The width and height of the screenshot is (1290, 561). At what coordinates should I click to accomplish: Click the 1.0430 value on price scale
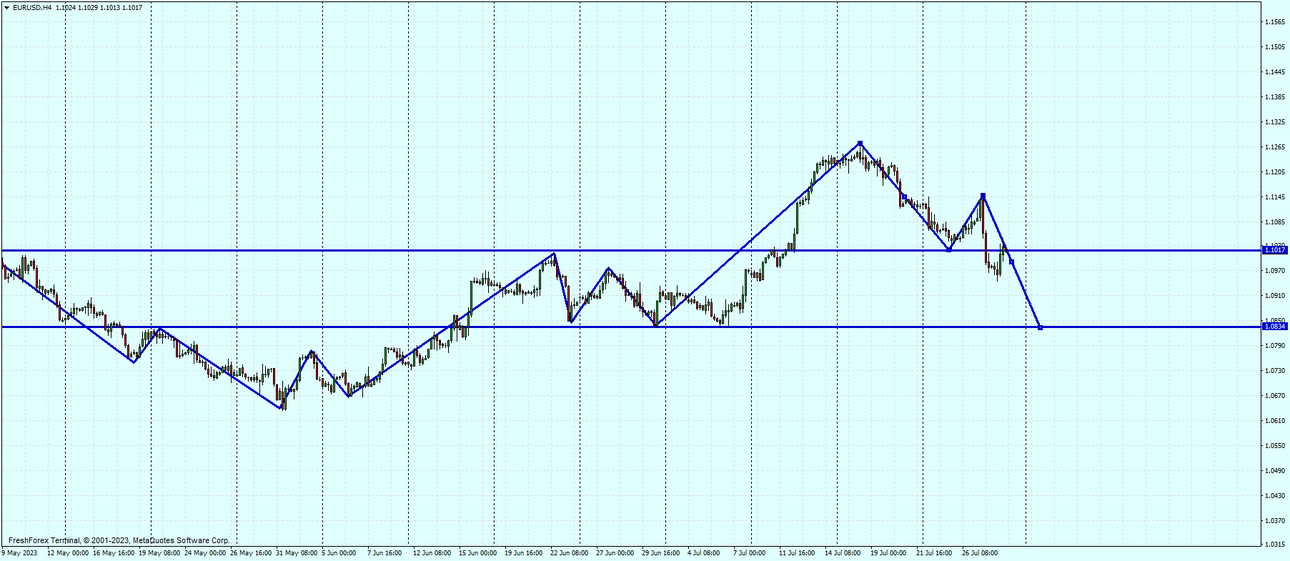point(1275,496)
